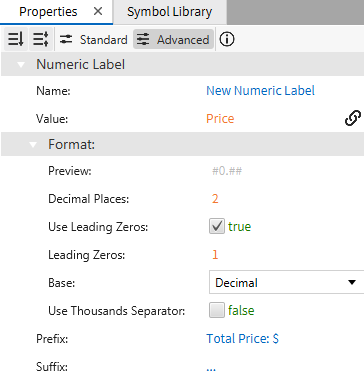Collapse the Format section
Image resolution: width=364 pixels, height=379 pixels.
pyautogui.click(x=33, y=145)
